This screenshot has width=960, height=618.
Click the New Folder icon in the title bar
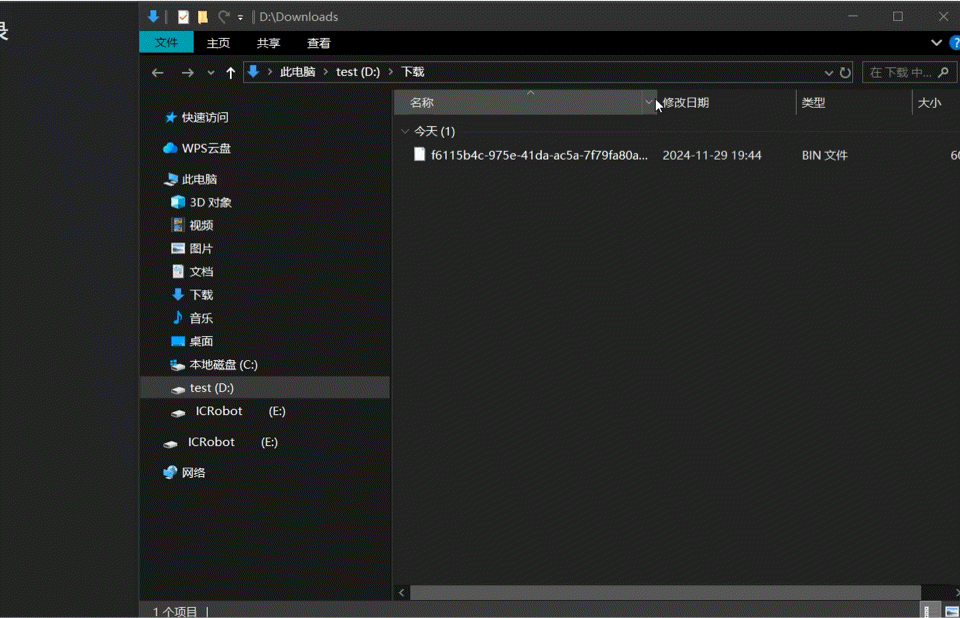(x=203, y=17)
